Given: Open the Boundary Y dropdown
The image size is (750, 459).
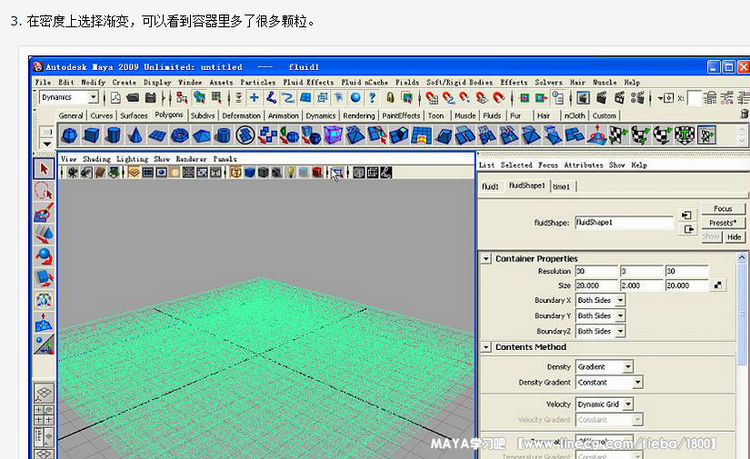Looking at the screenshot, I should (600, 316).
